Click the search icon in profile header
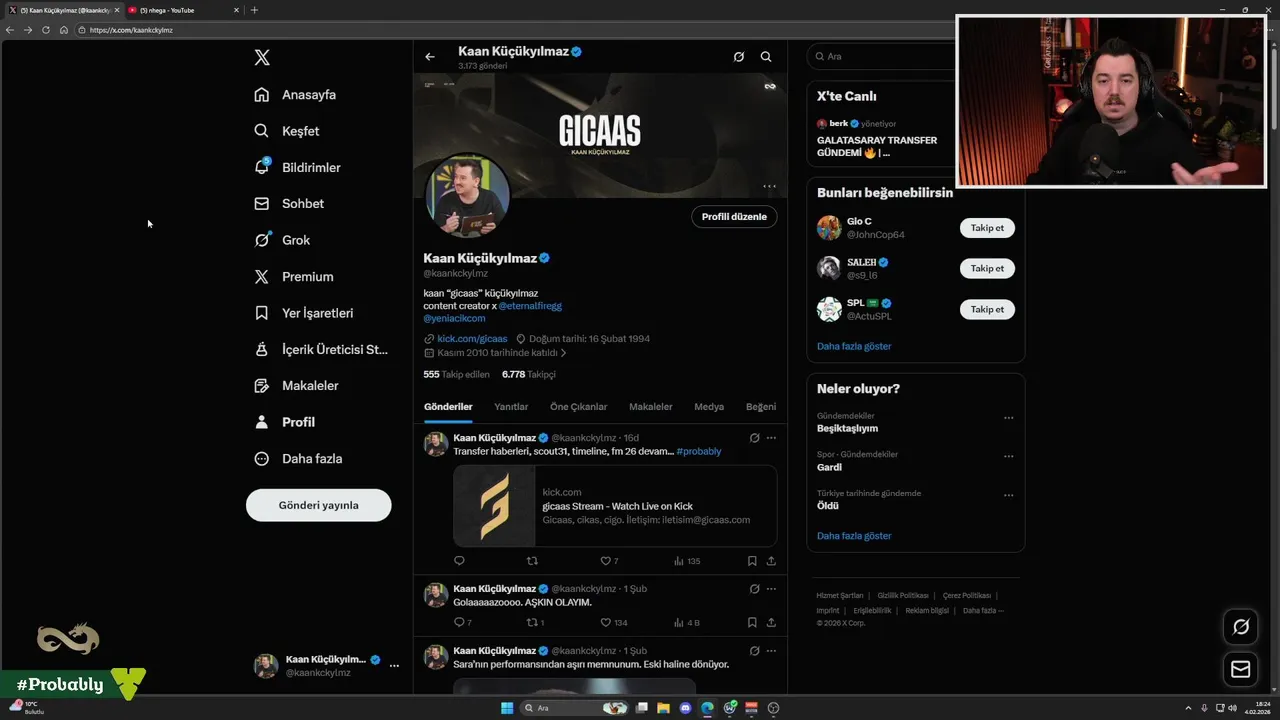1280x720 pixels. point(766,57)
